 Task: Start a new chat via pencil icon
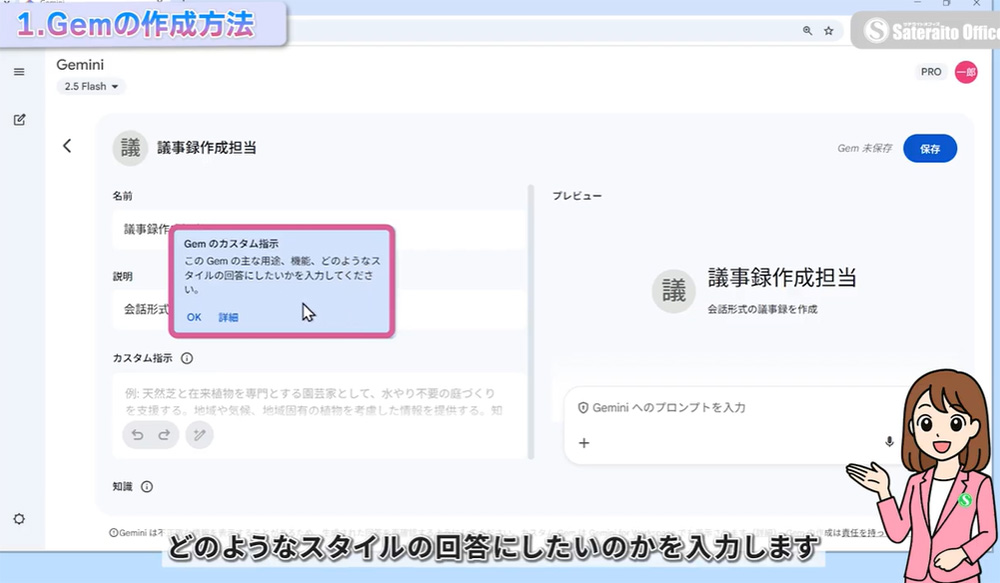coord(19,119)
